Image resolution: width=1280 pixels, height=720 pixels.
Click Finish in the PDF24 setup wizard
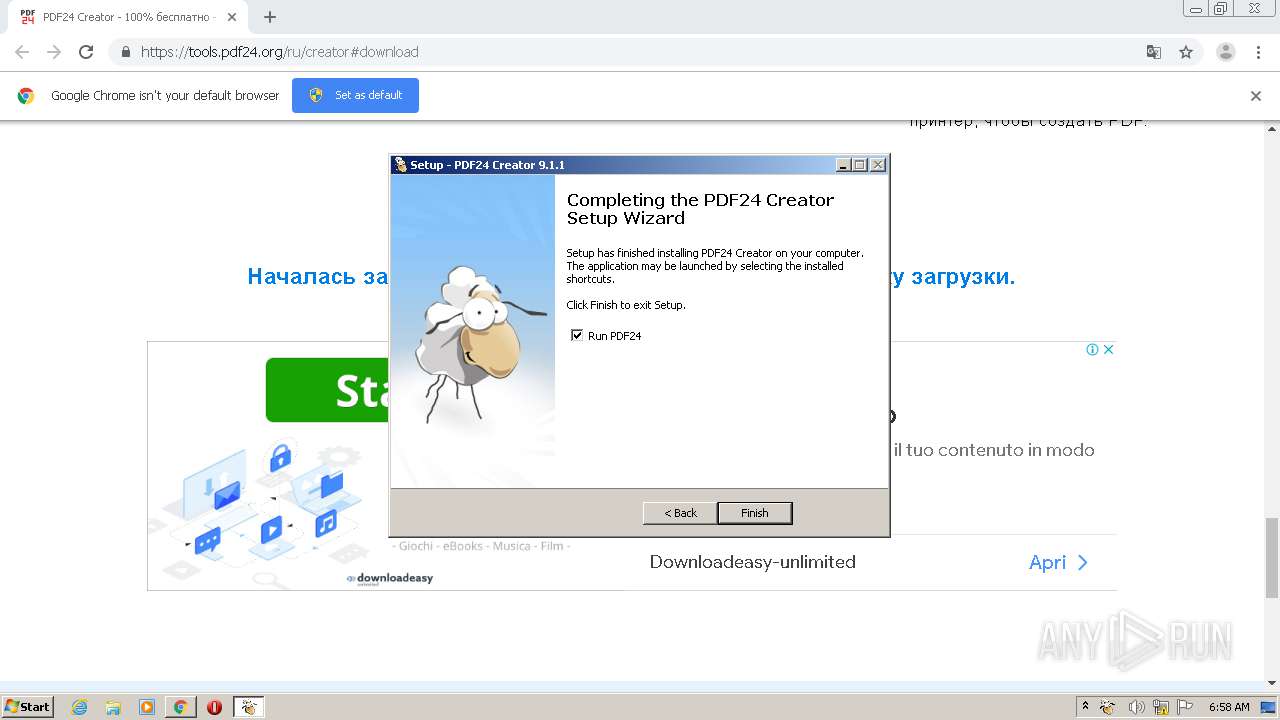(755, 513)
